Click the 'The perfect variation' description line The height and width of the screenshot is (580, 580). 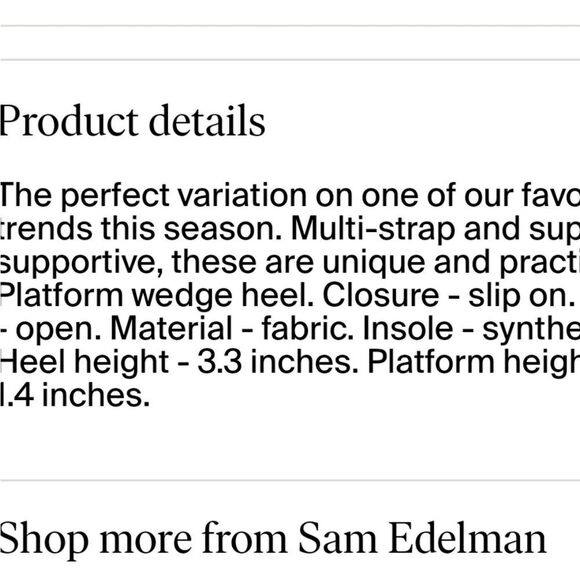click(290, 195)
